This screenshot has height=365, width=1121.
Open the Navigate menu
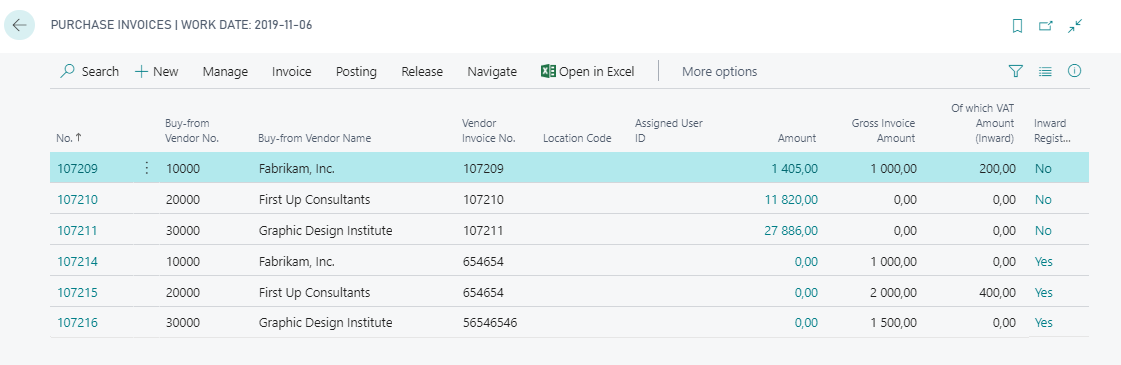[x=492, y=71]
